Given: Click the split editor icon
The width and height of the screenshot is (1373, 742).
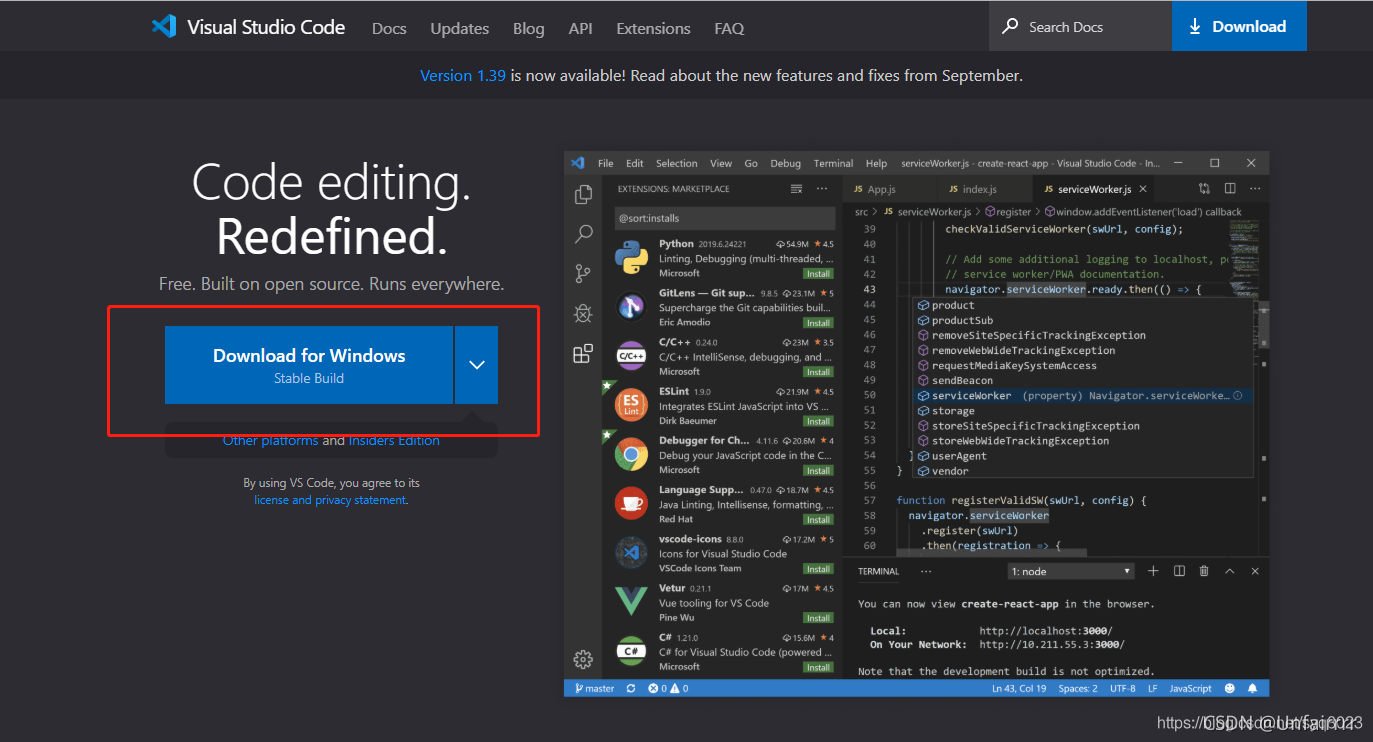Looking at the screenshot, I should point(1230,188).
